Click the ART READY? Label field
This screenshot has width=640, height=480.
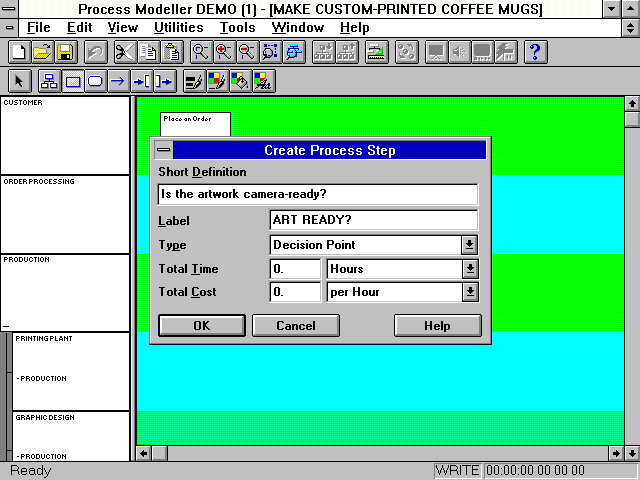373,220
